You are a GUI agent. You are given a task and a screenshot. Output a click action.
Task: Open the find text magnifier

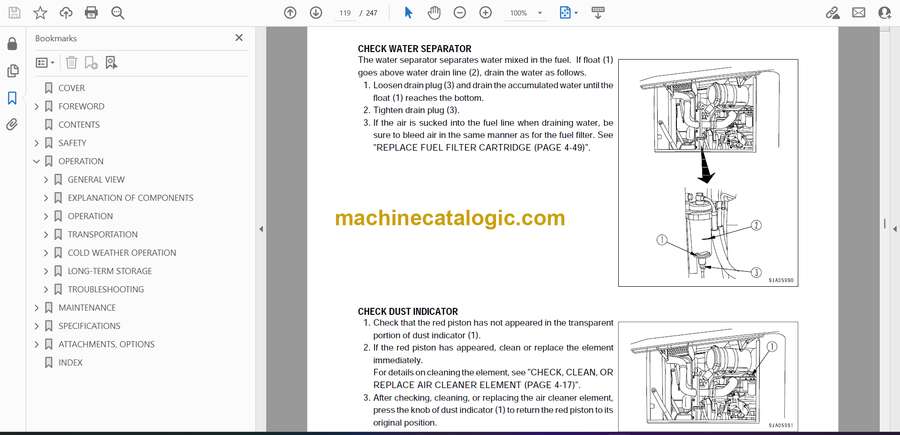[118, 13]
